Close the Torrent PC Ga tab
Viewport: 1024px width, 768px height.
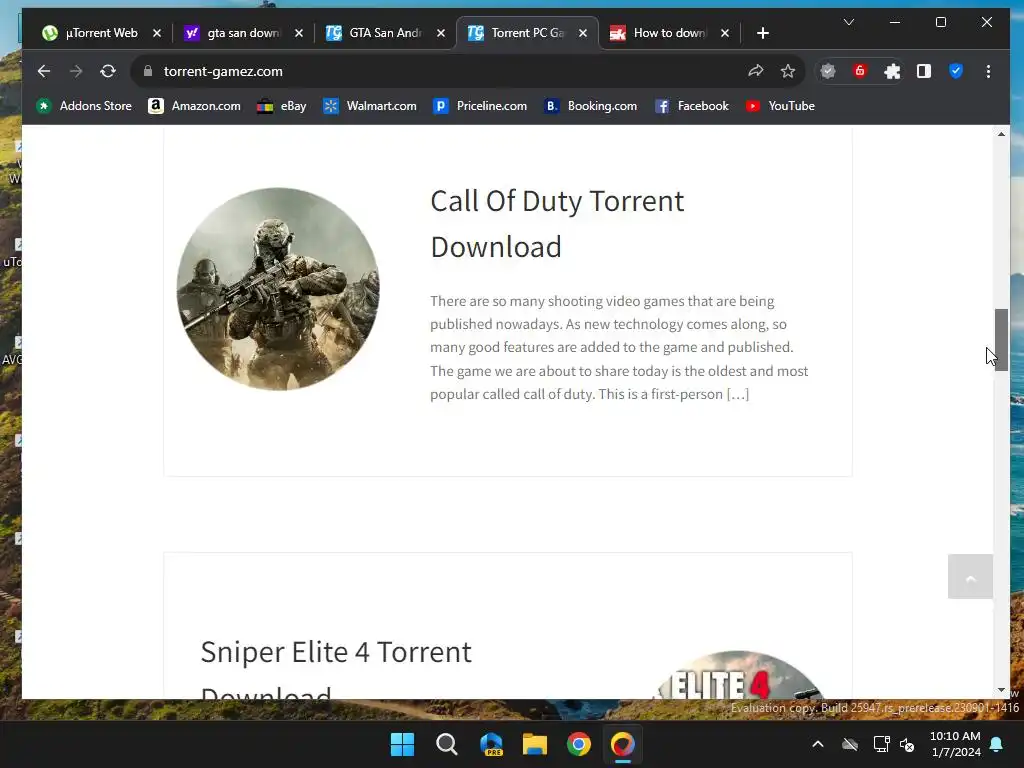pos(583,33)
